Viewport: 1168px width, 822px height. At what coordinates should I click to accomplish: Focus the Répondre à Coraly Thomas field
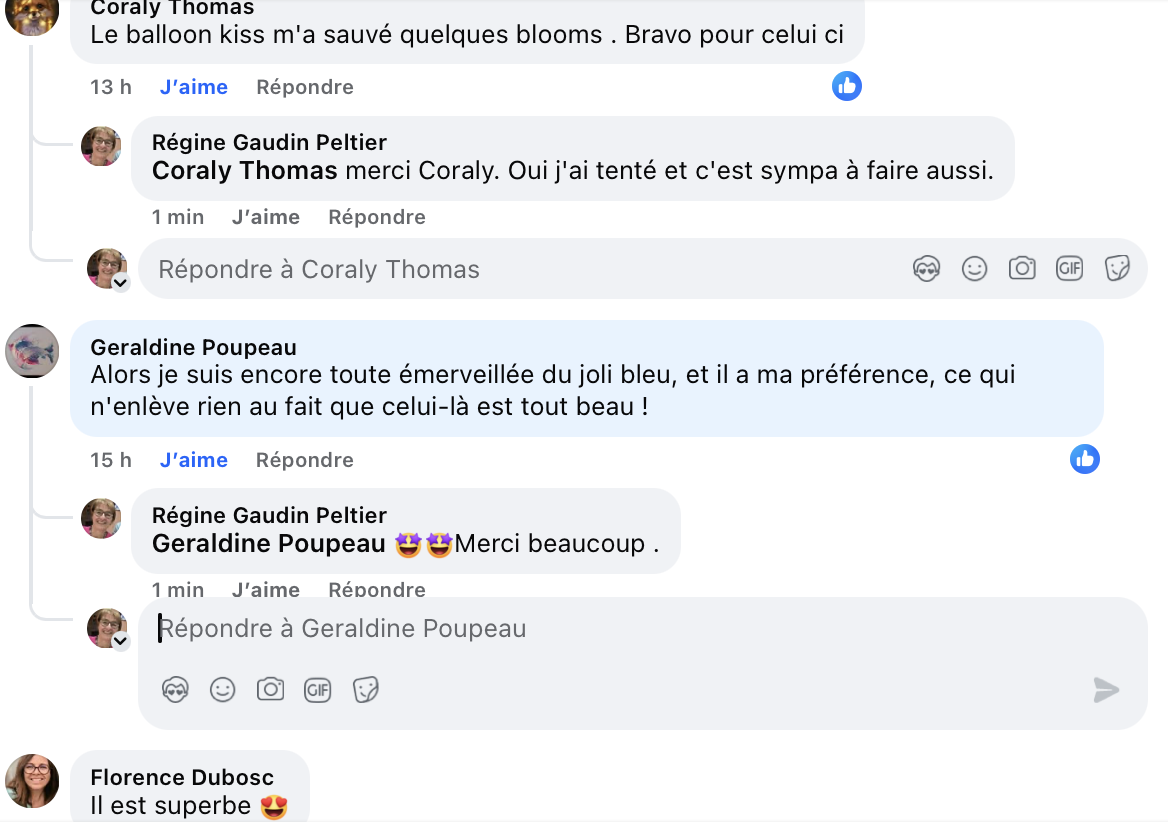(500, 269)
